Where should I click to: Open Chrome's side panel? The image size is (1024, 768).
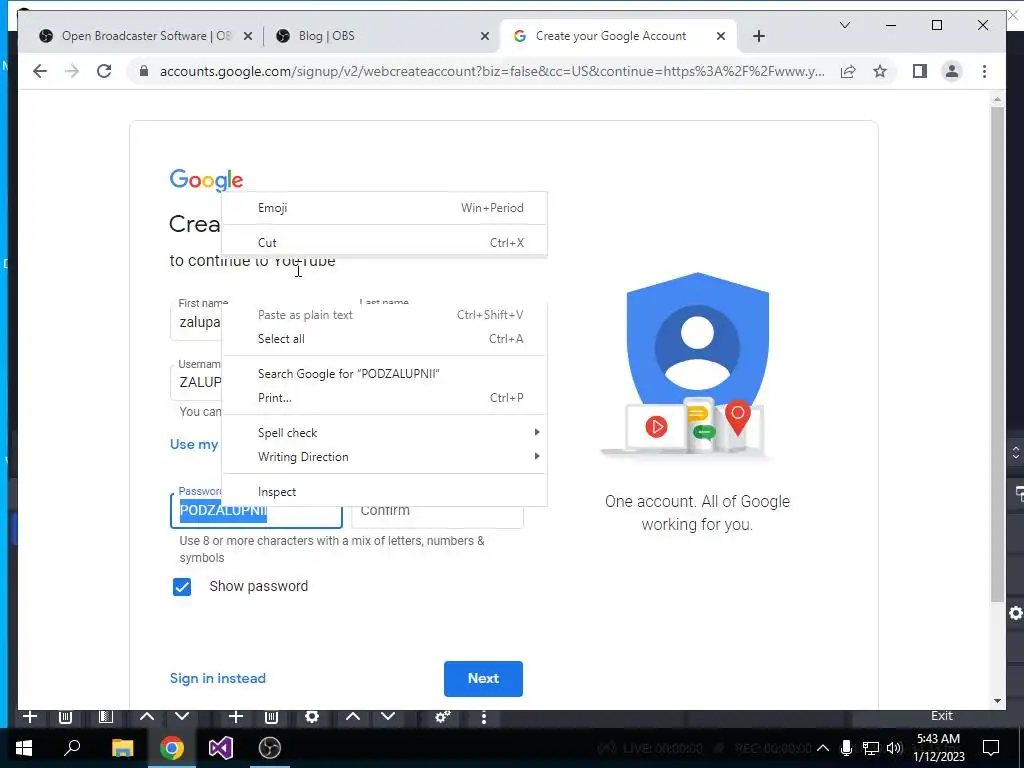[x=920, y=71]
